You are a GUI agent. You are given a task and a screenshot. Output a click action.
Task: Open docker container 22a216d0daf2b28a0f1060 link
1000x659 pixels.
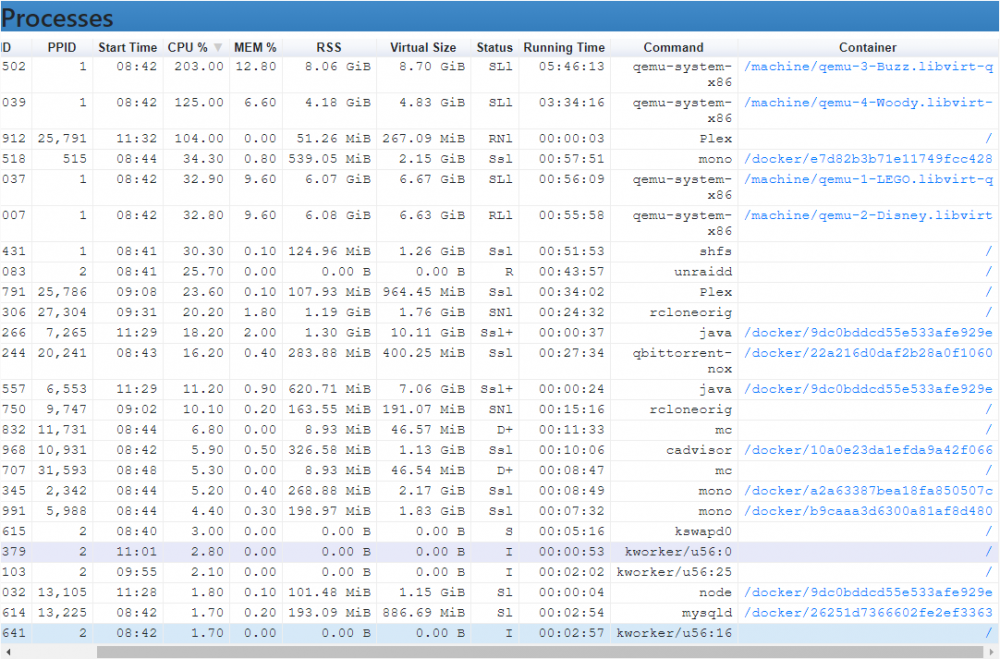[869, 353]
